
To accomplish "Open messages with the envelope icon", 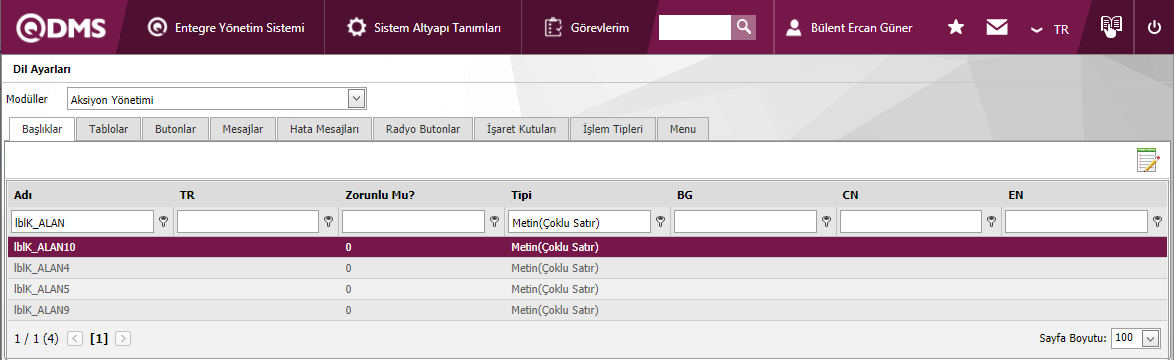I will [x=997, y=28].
